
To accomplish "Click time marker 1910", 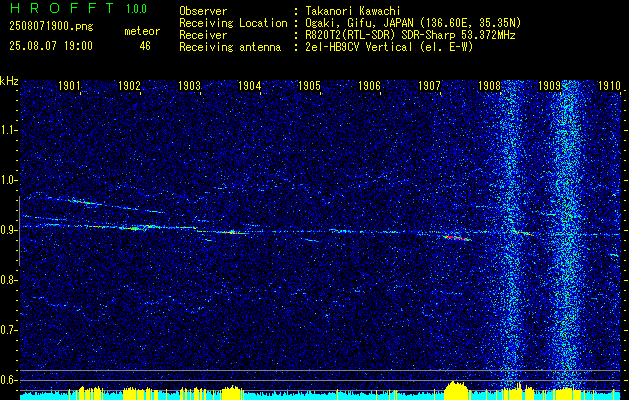I will [x=609, y=85].
